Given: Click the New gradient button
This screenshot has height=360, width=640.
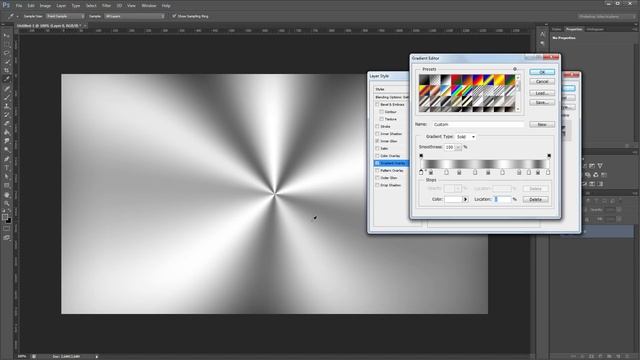Looking at the screenshot, I should 542,124.
